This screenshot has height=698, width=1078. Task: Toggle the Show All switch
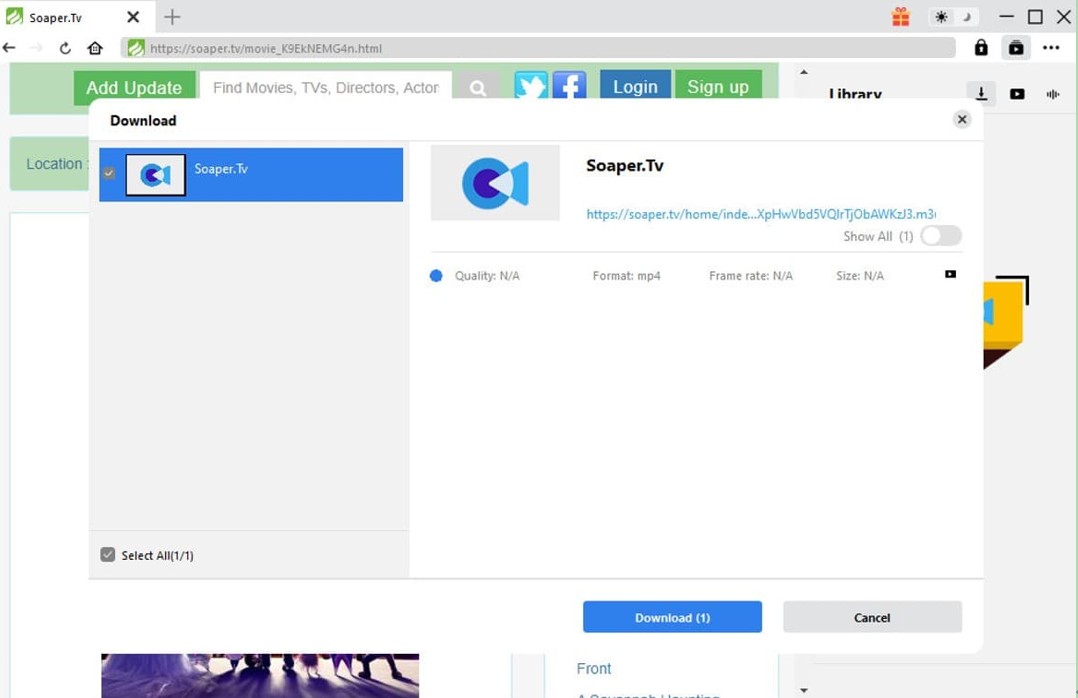[940, 236]
